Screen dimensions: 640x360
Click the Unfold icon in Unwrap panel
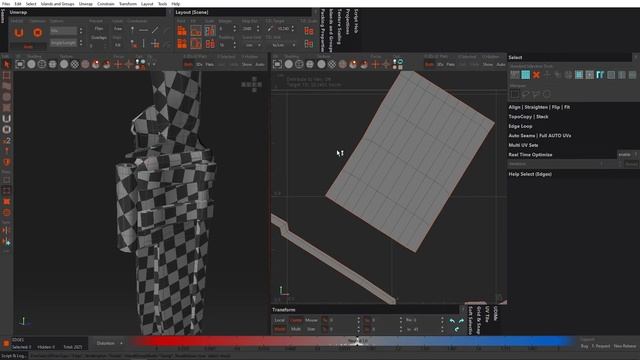click(19, 33)
